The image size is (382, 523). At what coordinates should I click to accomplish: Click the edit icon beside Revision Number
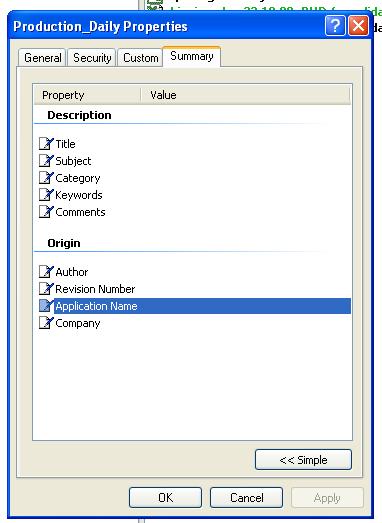(x=46, y=289)
